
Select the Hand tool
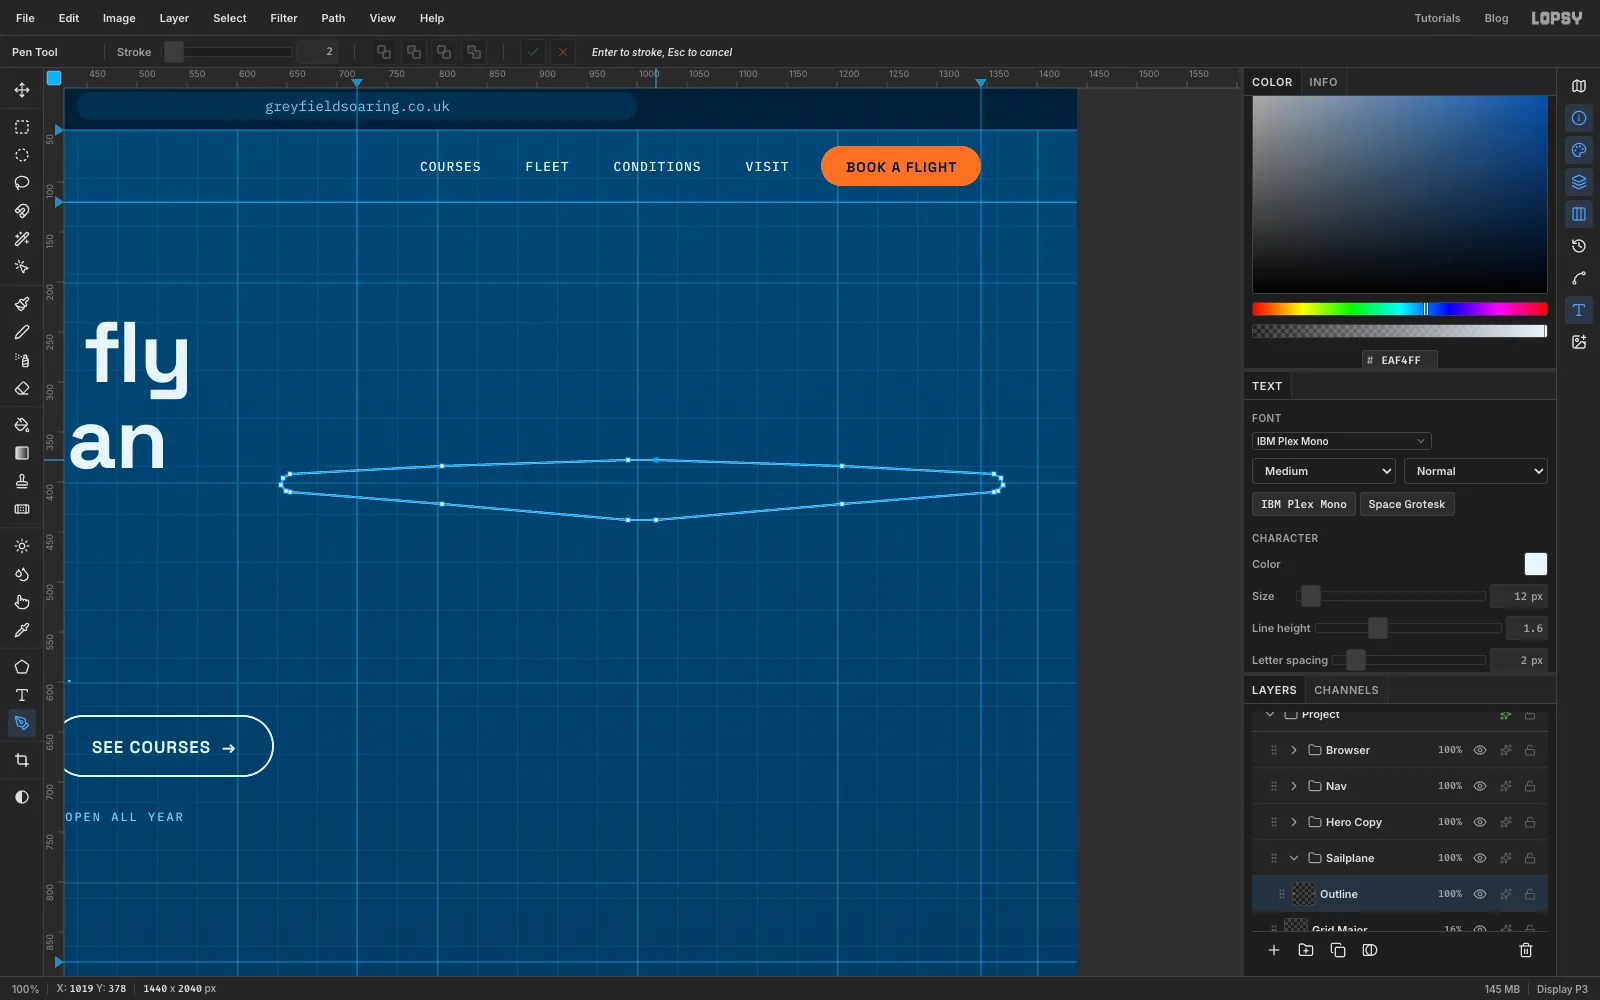point(22,602)
